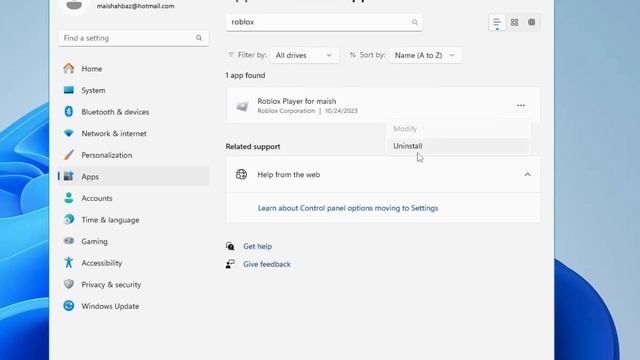640x360 pixels.
Task: Focus the Find a setting search field
Action: click(x=133, y=38)
